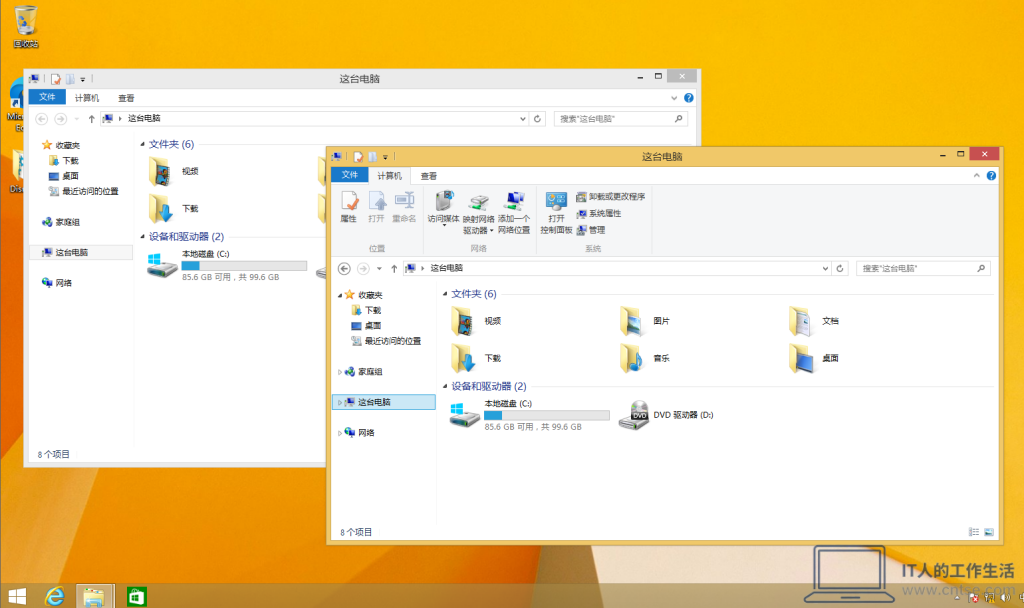Screen dimensions: 1024x608
Task: Click the Windows Start button
Action: [x=18, y=596]
